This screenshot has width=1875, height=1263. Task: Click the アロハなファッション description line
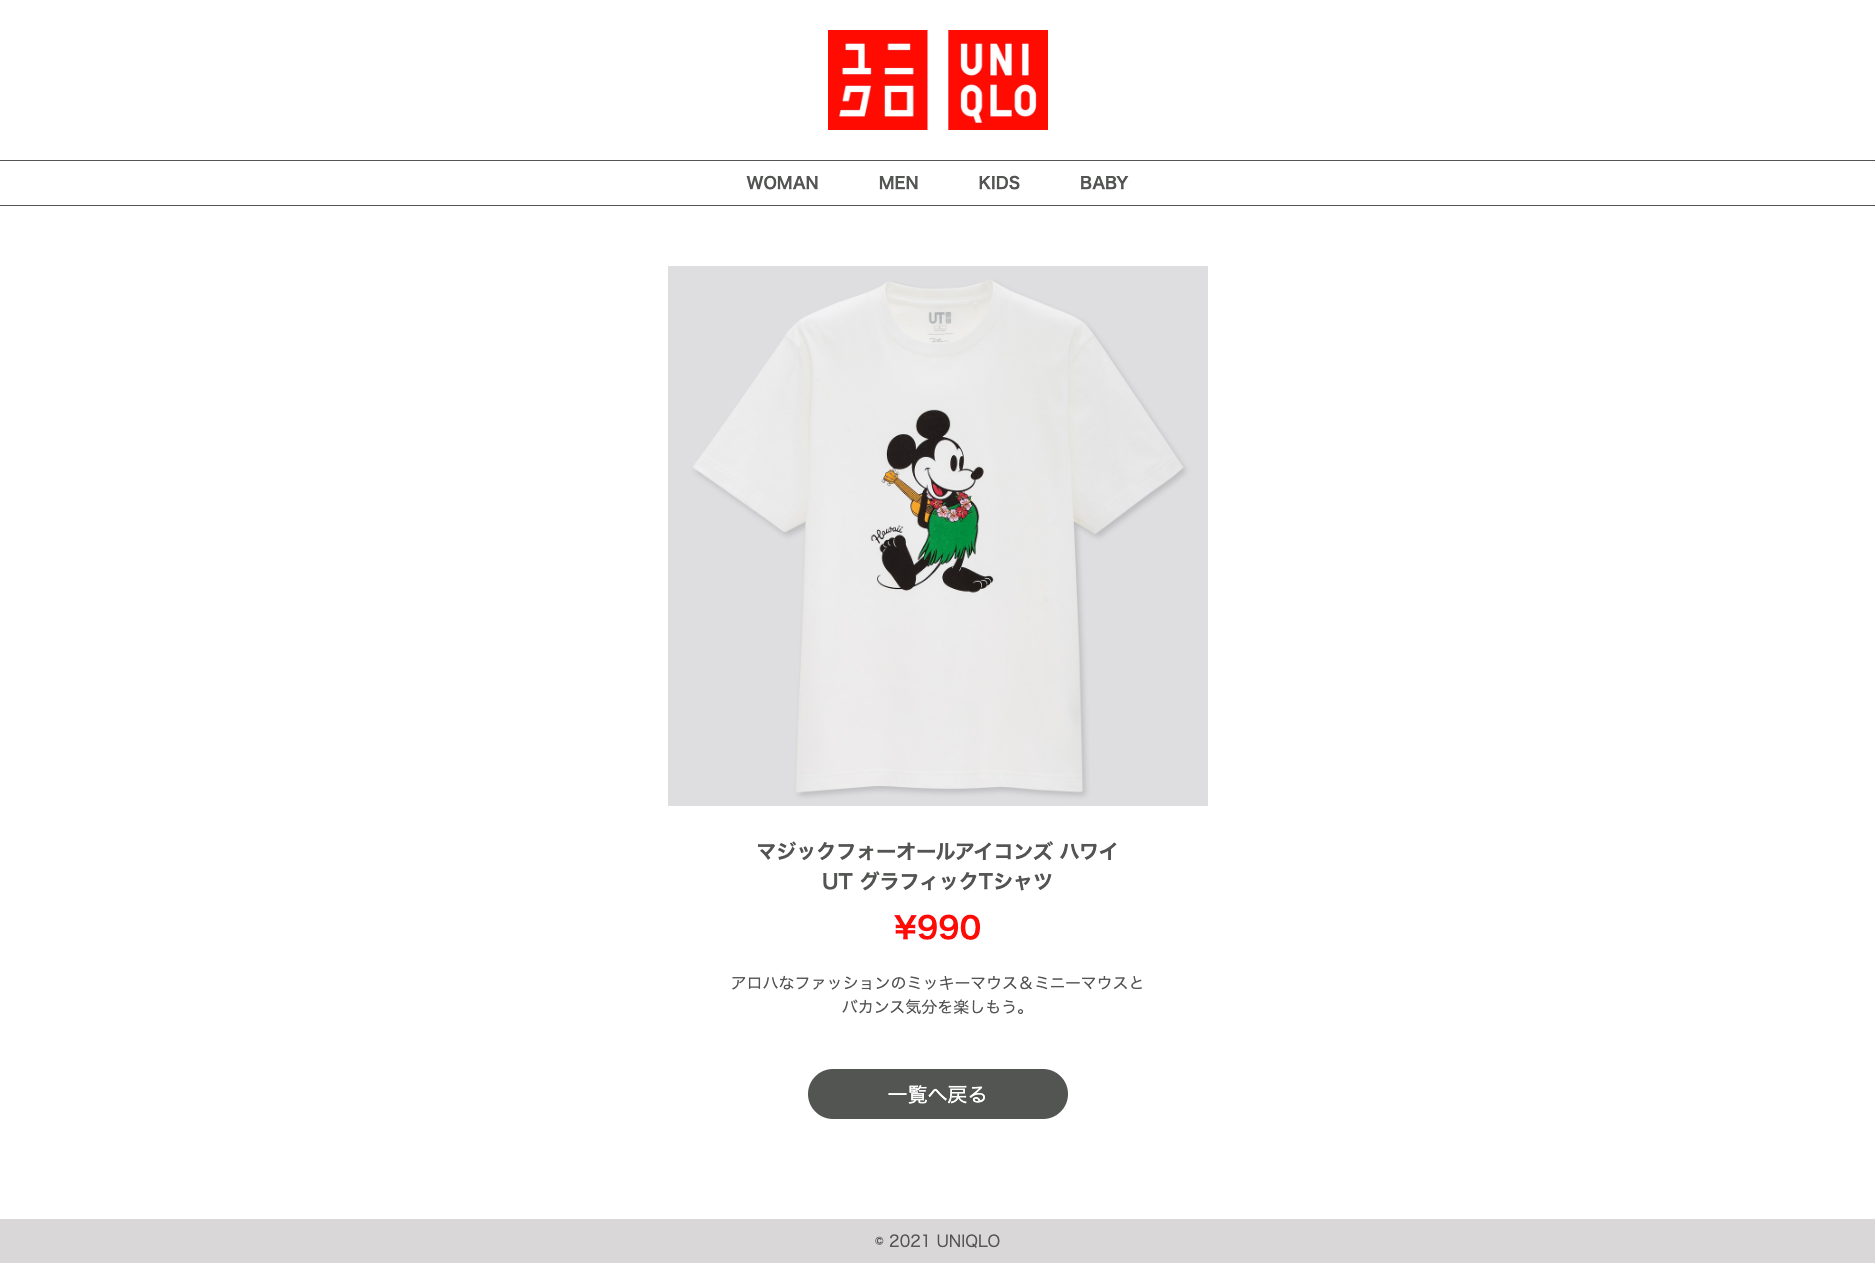(937, 983)
